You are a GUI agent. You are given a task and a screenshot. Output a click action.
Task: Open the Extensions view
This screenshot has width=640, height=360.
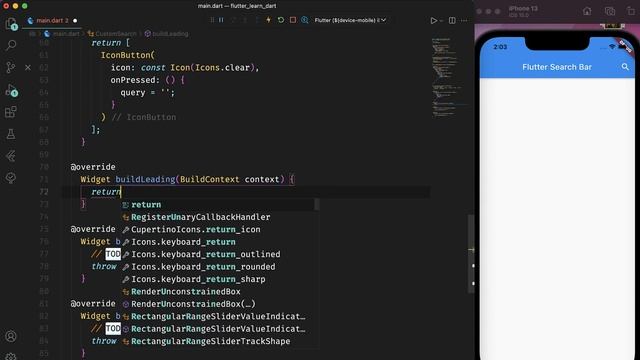tap(11, 112)
